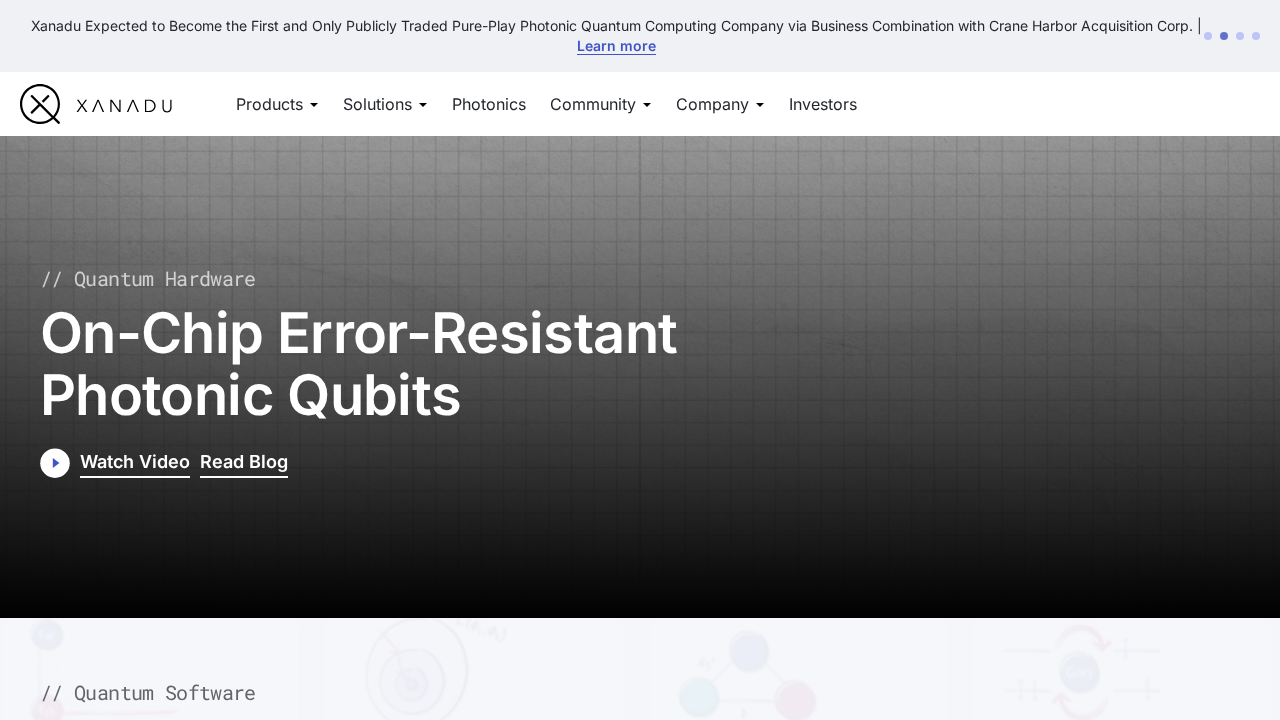
Task: Select the highlighted second banner carousel dot
Action: point(1224,36)
